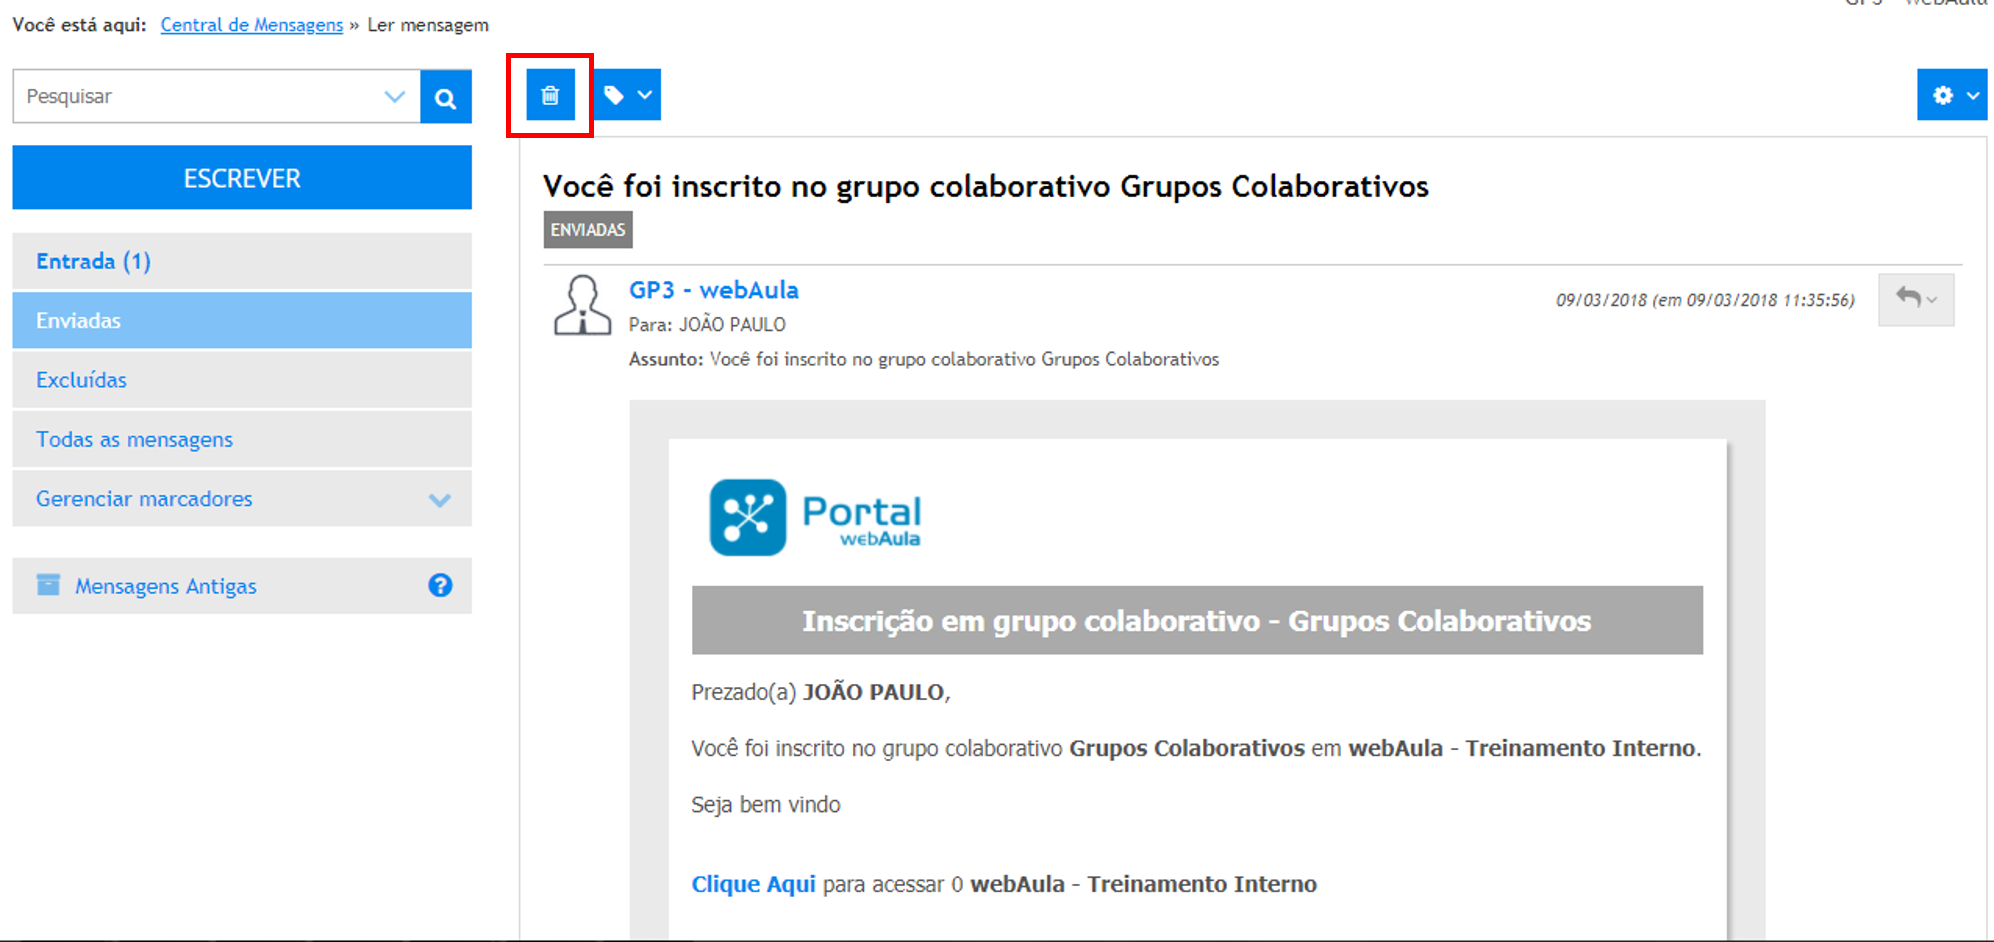This screenshot has width=1994, height=942.
Task: Follow the Central de Mensagens breadcrumb link
Action: (x=251, y=25)
